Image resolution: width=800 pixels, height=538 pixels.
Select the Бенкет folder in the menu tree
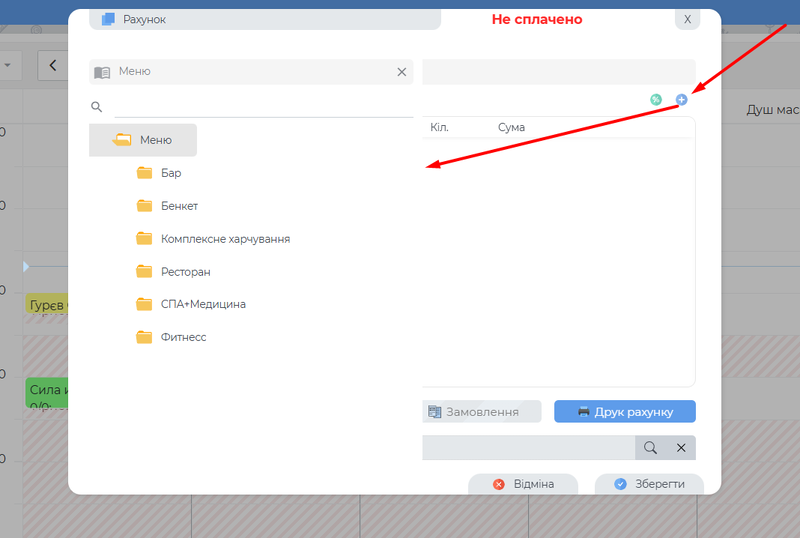tap(179, 206)
